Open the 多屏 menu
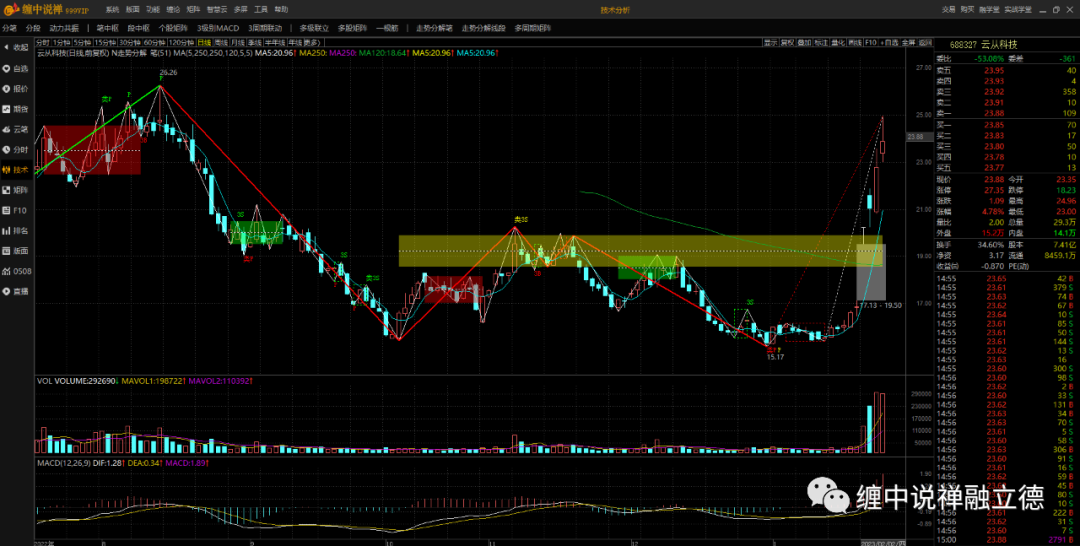This screenshot has width=1080, height=546. point(240,10)
